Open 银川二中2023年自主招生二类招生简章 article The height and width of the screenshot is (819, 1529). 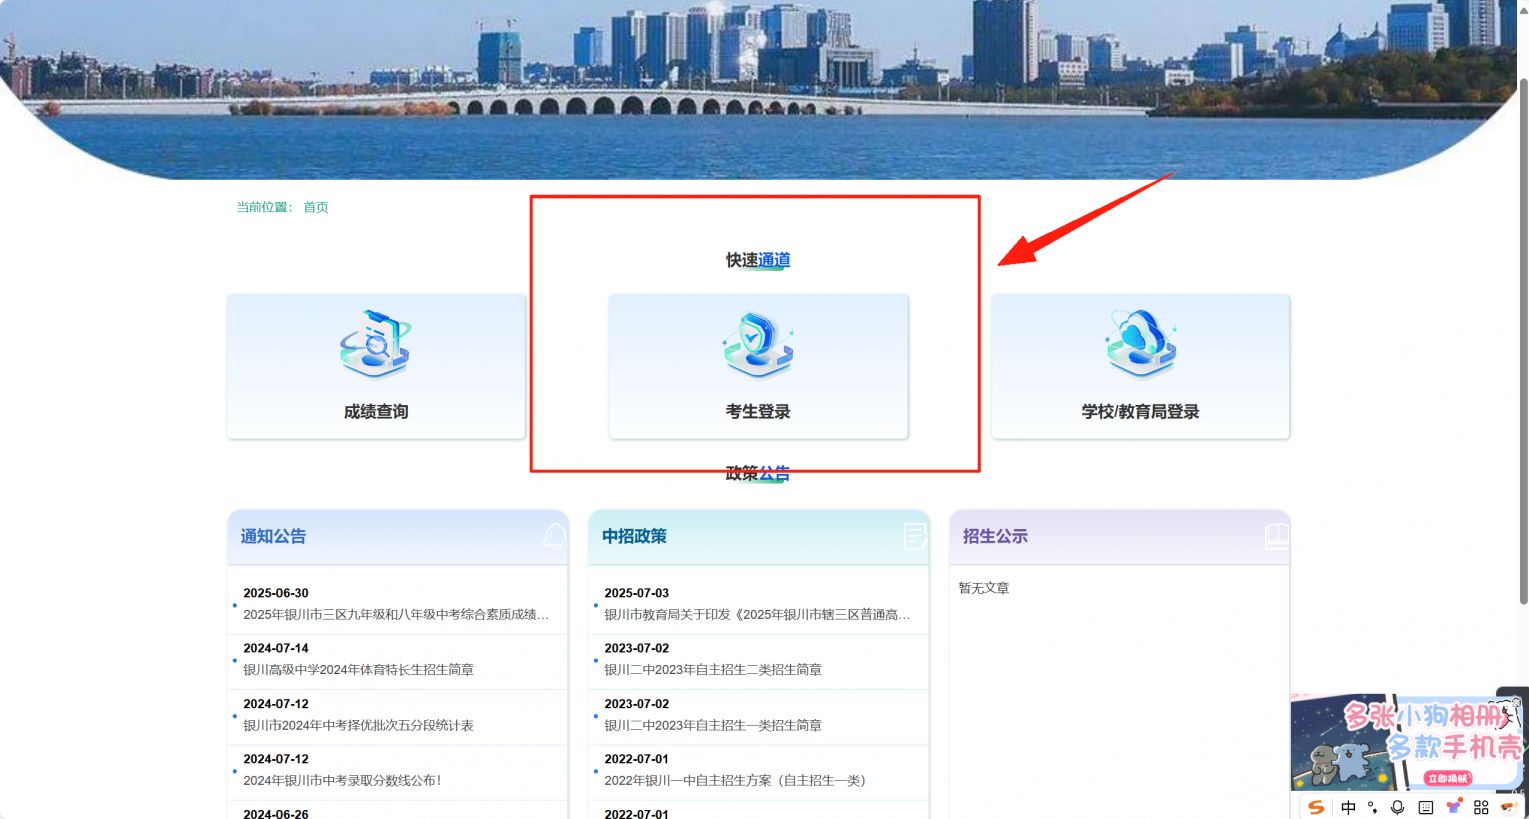coord(712,670)
